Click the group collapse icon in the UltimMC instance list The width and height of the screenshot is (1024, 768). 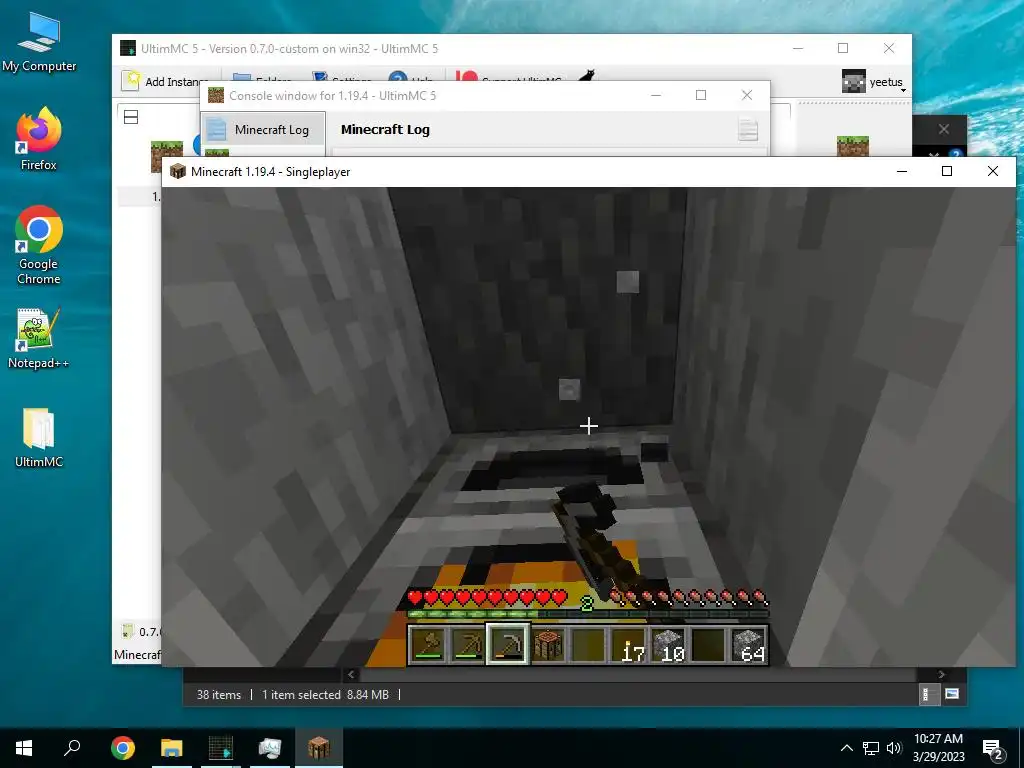[x=131, y=118]
